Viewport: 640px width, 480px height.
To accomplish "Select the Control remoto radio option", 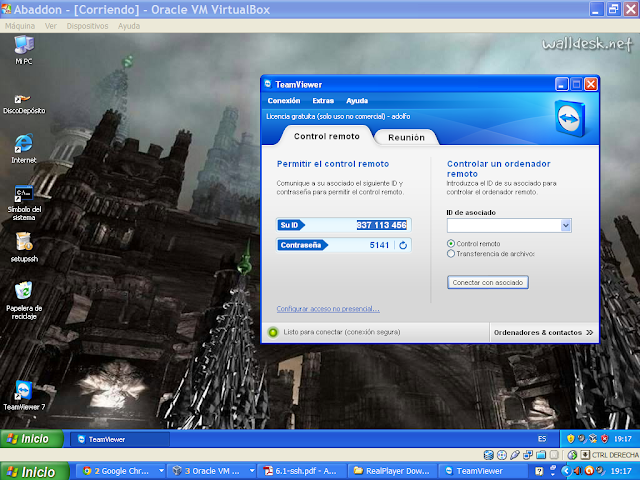I will tap(451, 244).
